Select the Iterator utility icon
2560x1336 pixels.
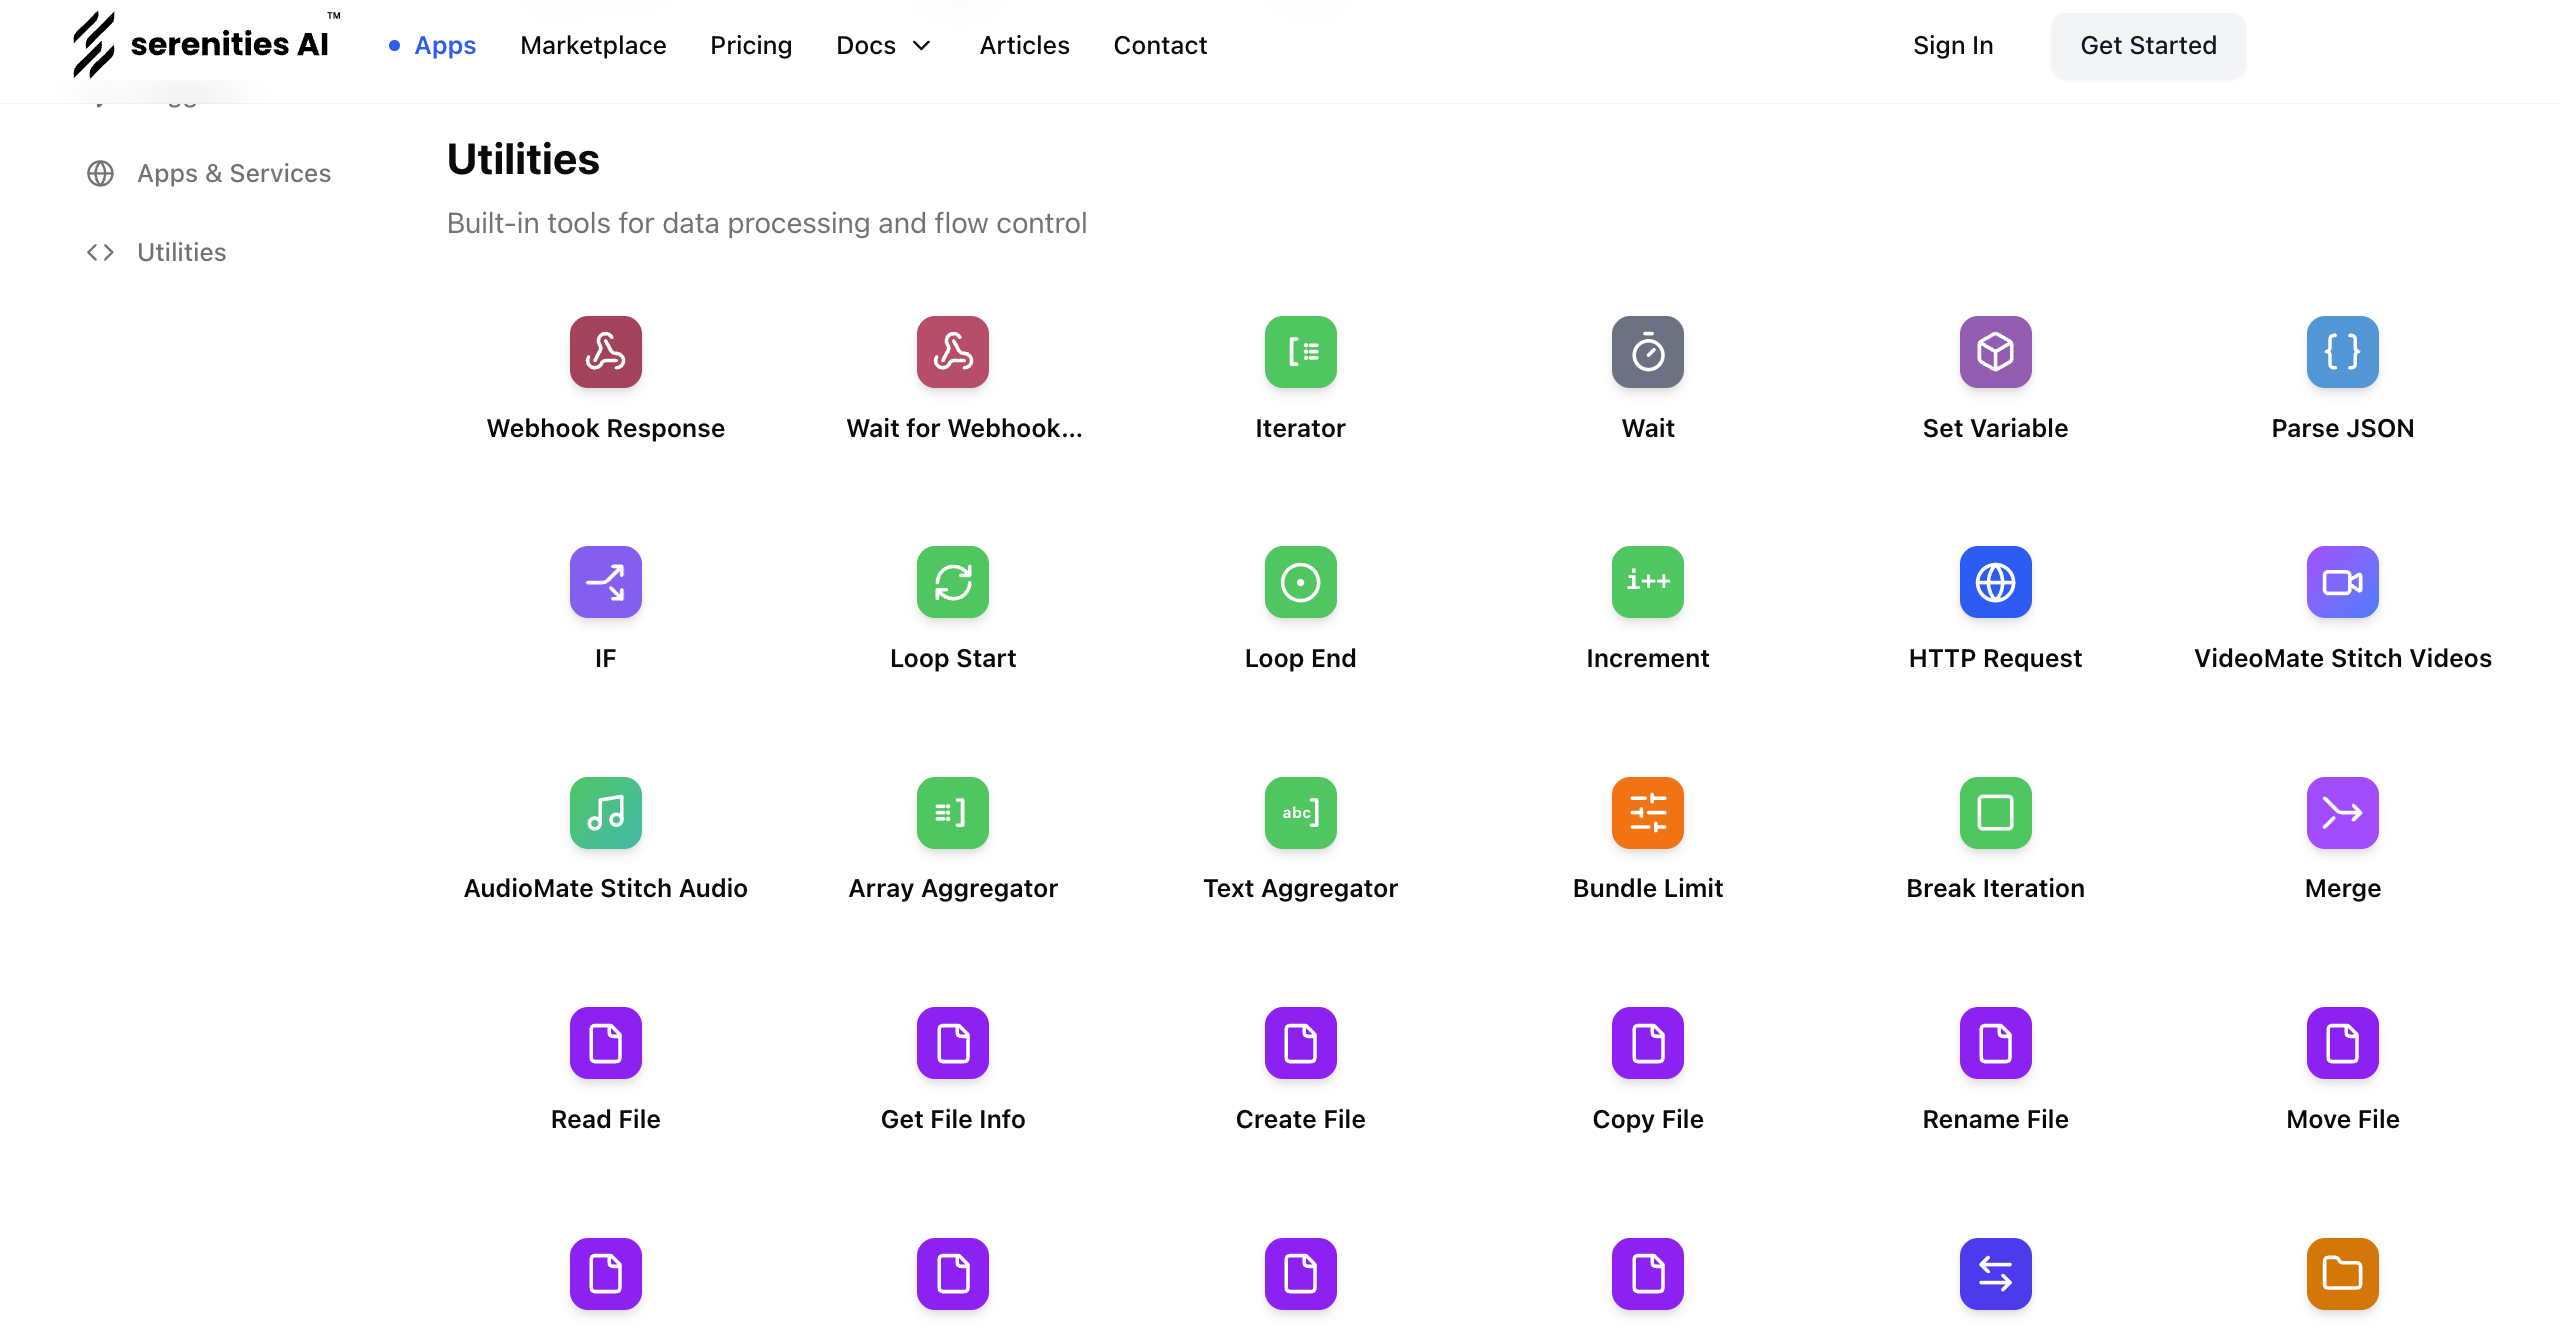1300,352
